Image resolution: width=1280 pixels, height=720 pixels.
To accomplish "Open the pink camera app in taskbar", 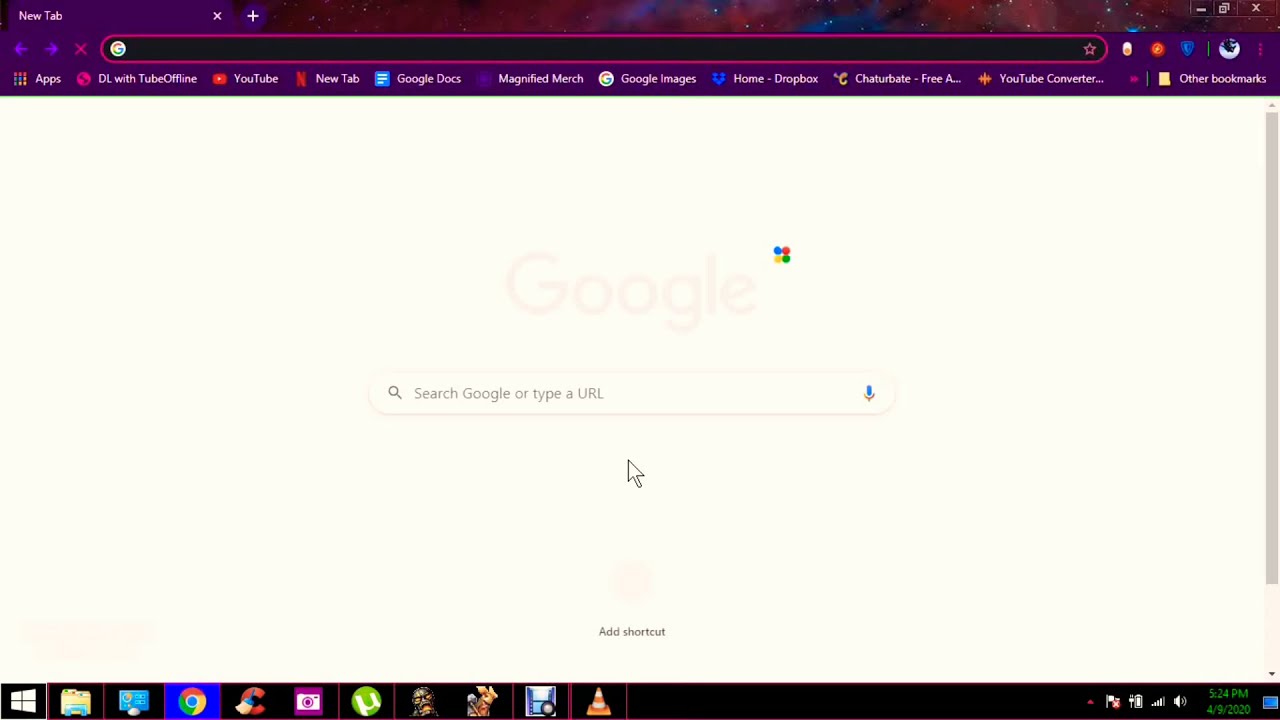I will pyautogui.click(x=308, y=701).
